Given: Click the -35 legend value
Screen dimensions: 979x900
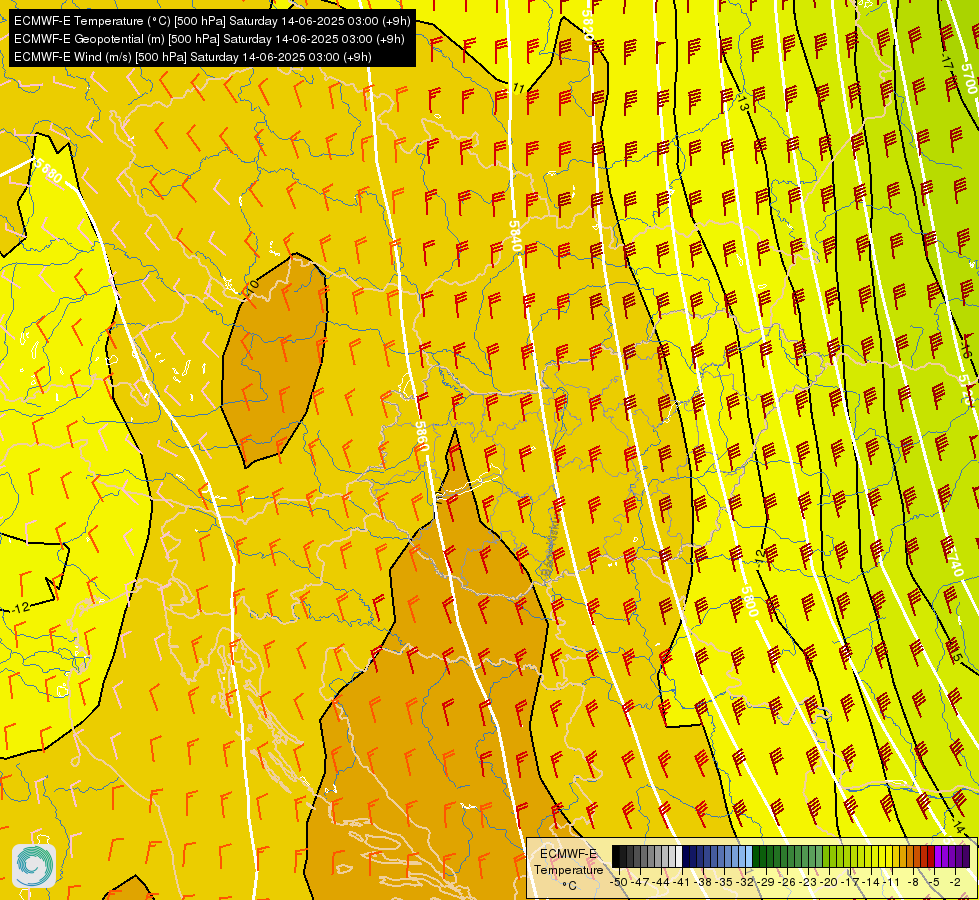Looking at the screenshot, I should coord(725,882).
